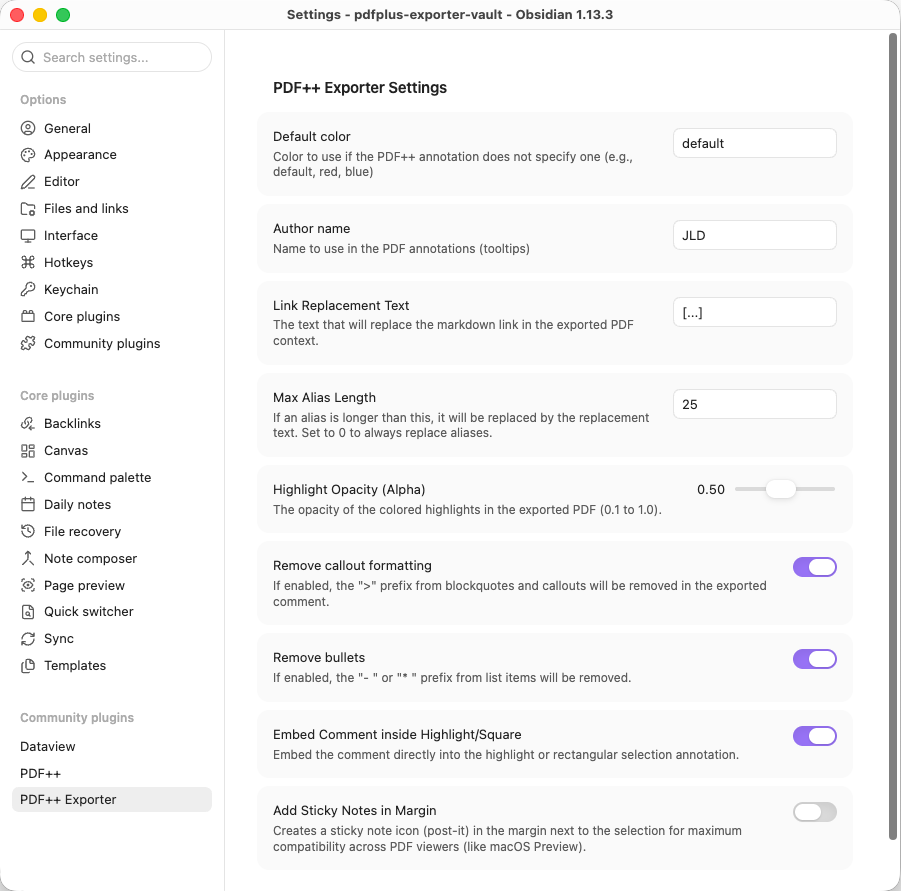Click the Sync arrows icon
Viewport: 901px width, 891px height.
coord(28,639)
